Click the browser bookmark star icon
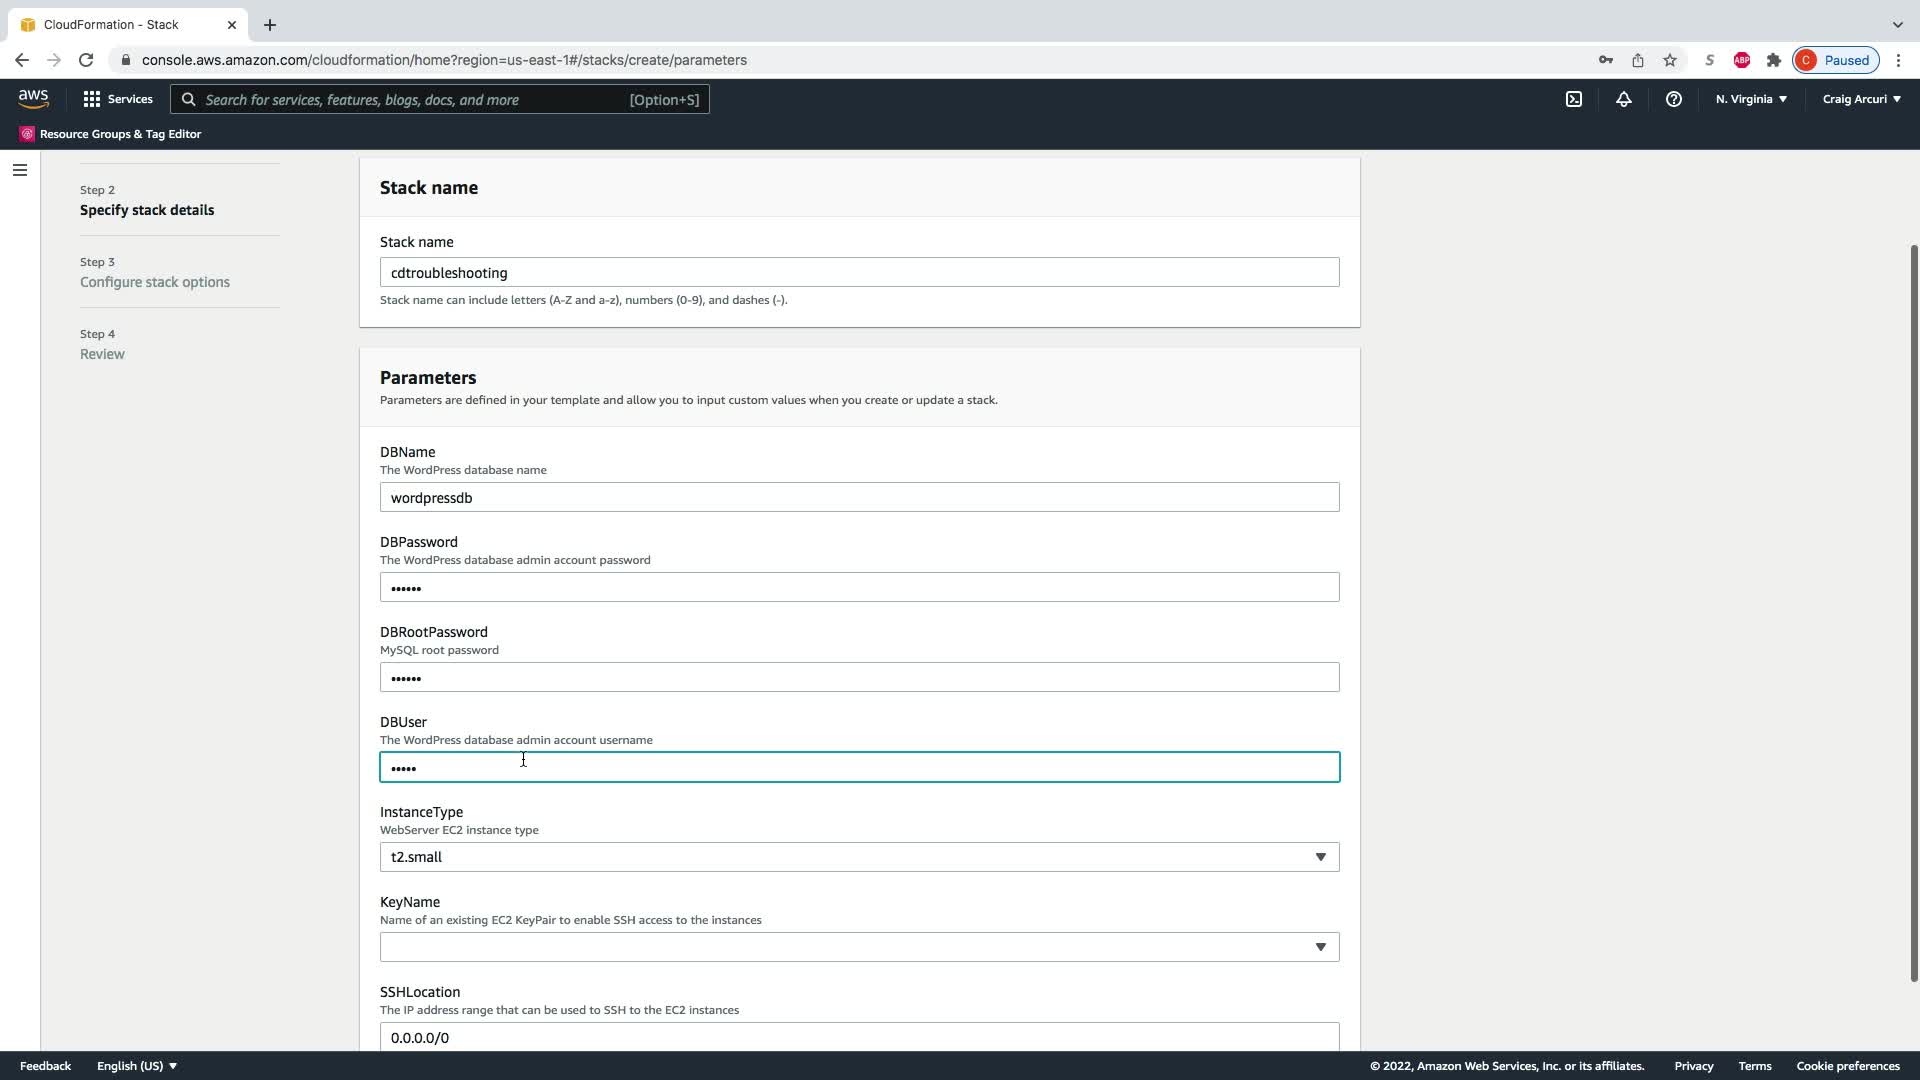1920x1080 pixels. [x=1669, y=60]
